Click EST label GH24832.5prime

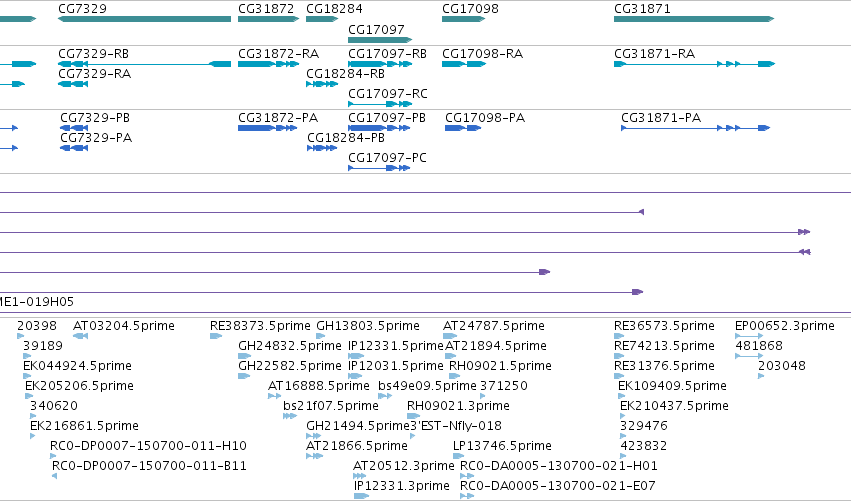pos(290,346)
